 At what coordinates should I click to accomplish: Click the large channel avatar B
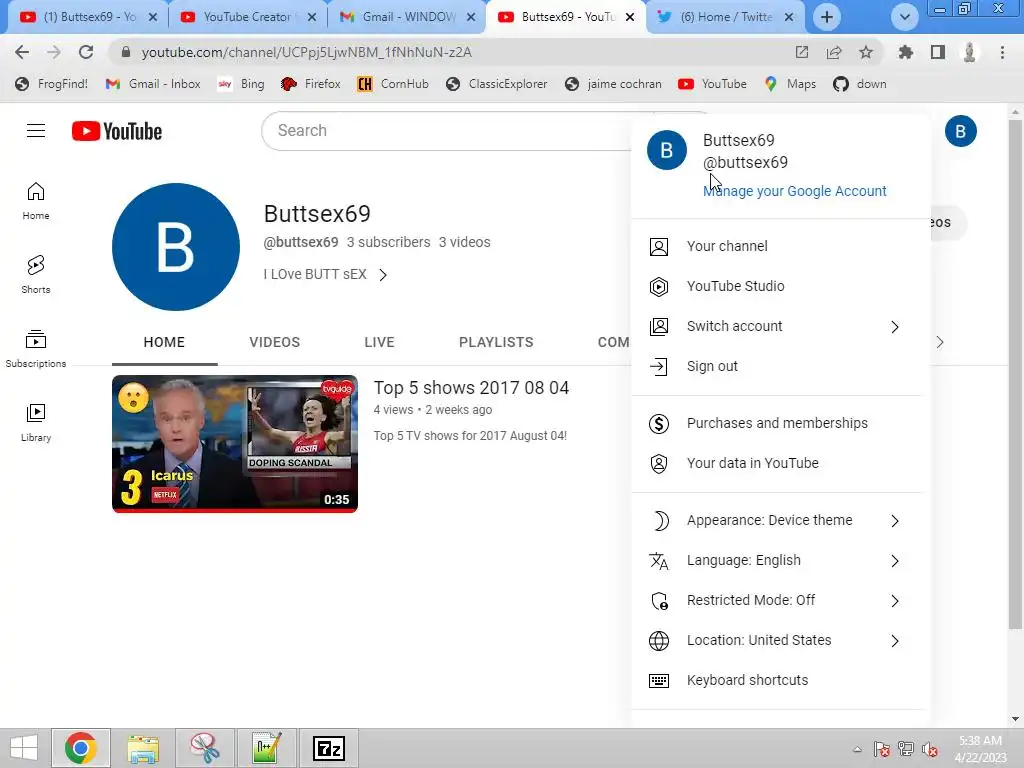(x=176, y=247)
